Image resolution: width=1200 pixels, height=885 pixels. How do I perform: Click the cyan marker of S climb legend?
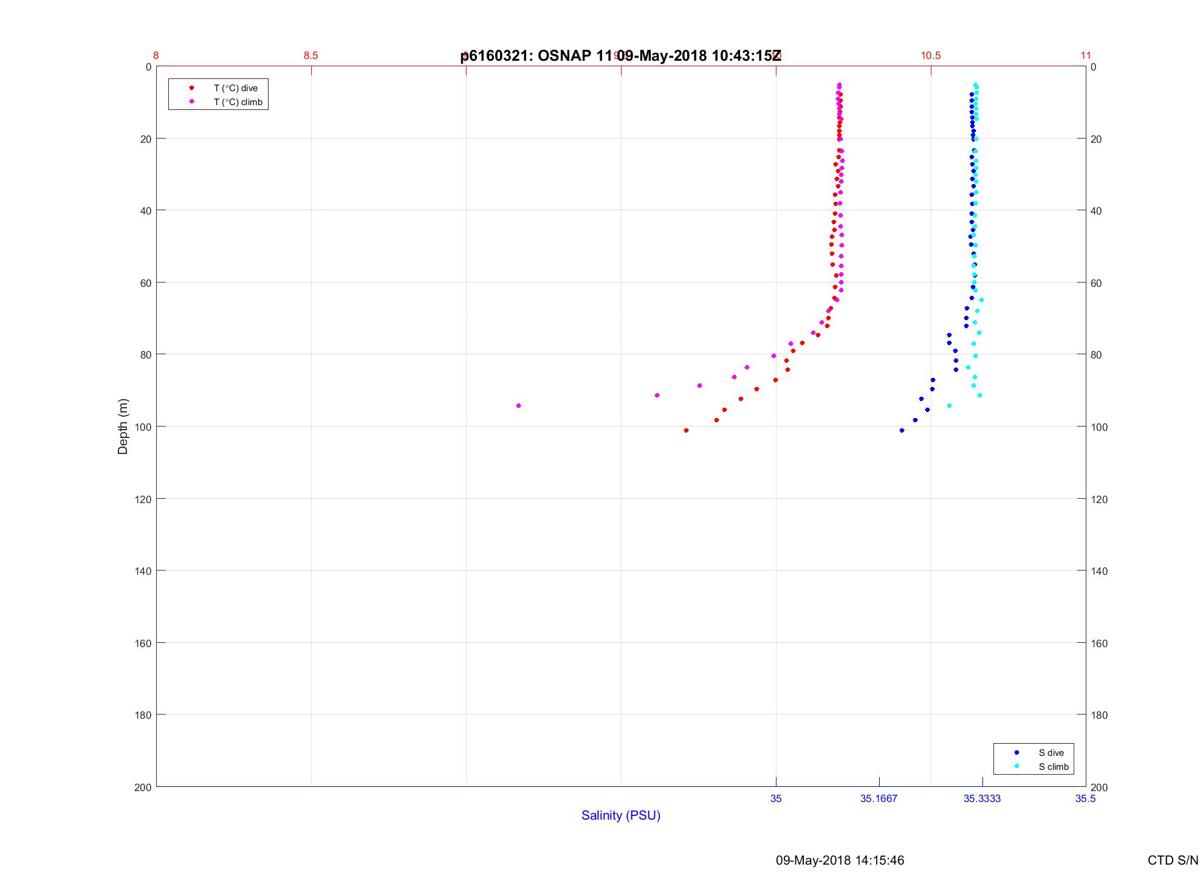pyautogui.click(x=1016, y=767)
